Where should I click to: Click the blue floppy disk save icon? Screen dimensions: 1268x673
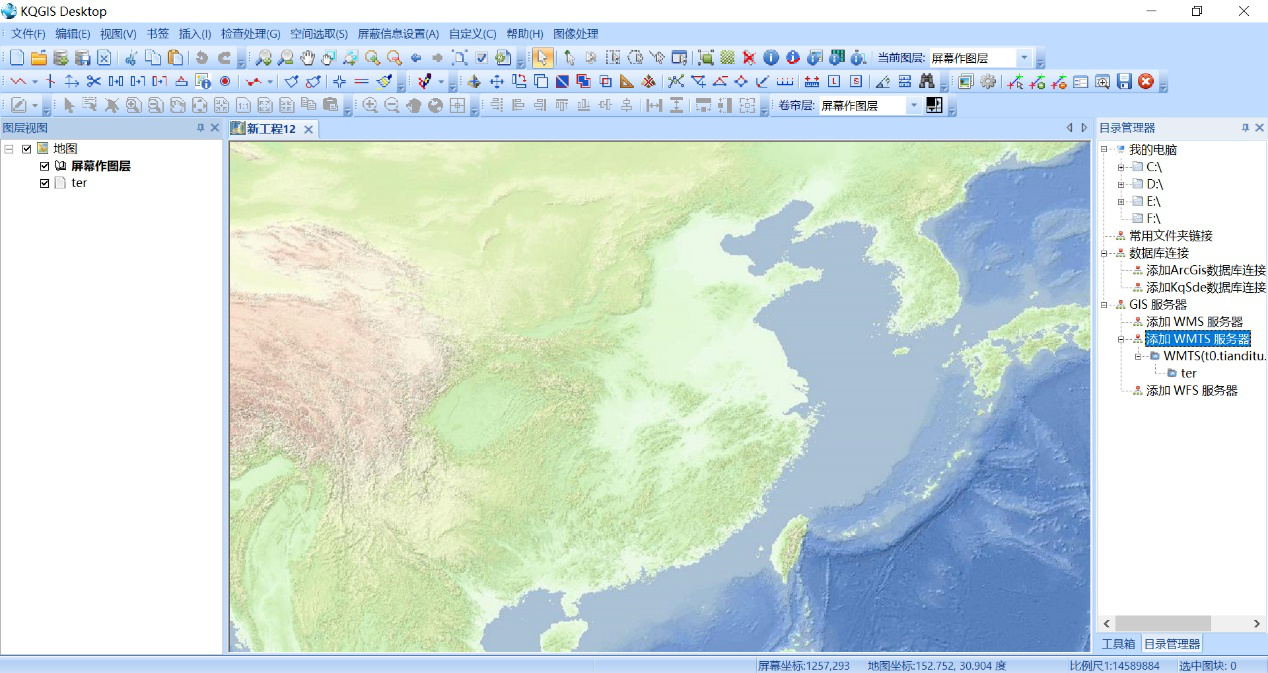click(x=1124, y=82)
